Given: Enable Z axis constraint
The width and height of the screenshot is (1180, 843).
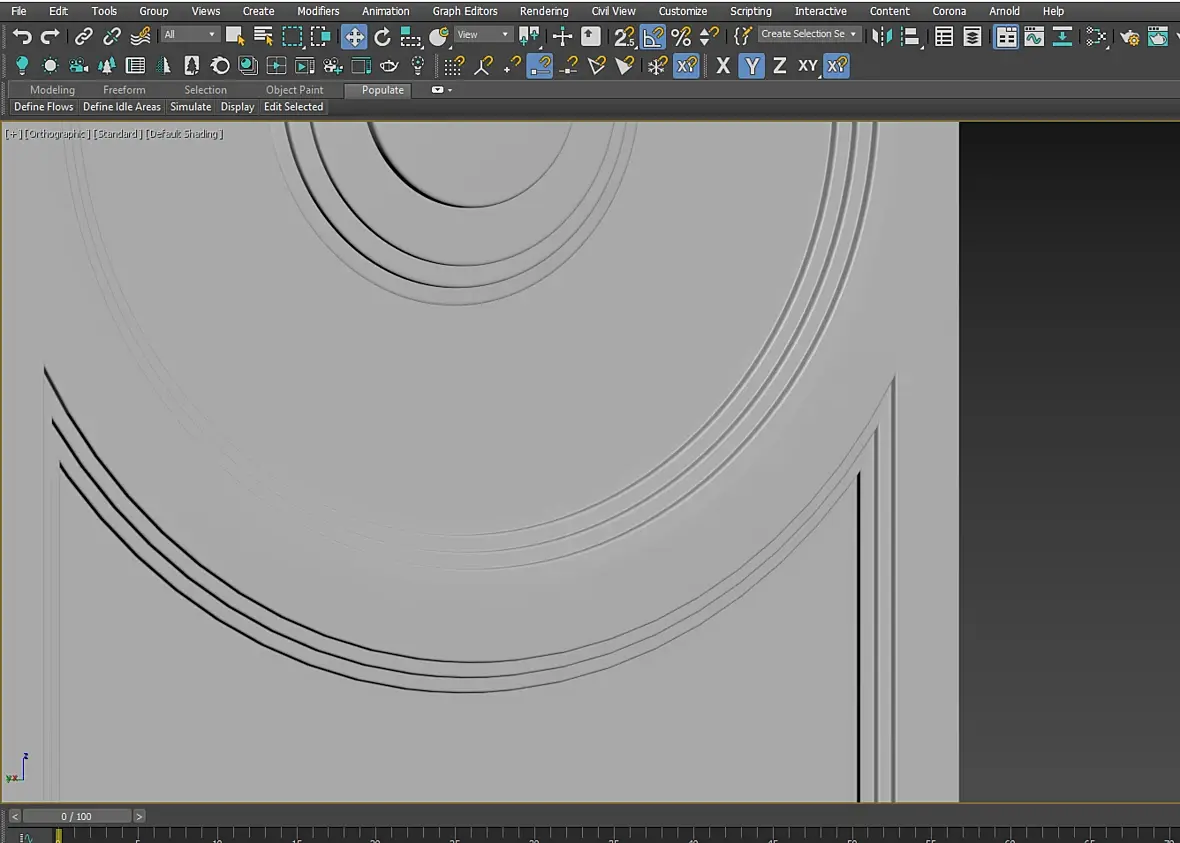Looking at the screenshot, I should [x=779, y=66].
